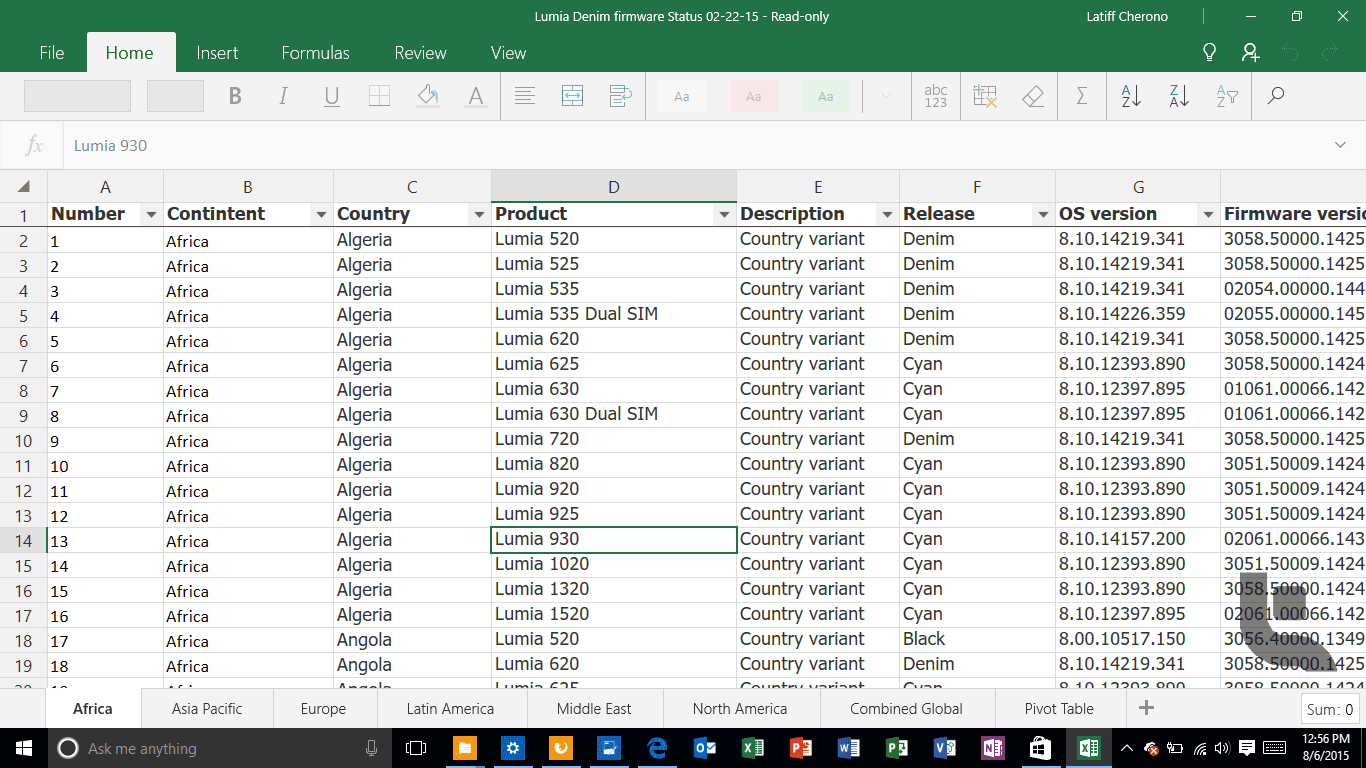The image size is (1366, 768).
Task: Sort descending Z to A
Action: tap(1179, 96)
